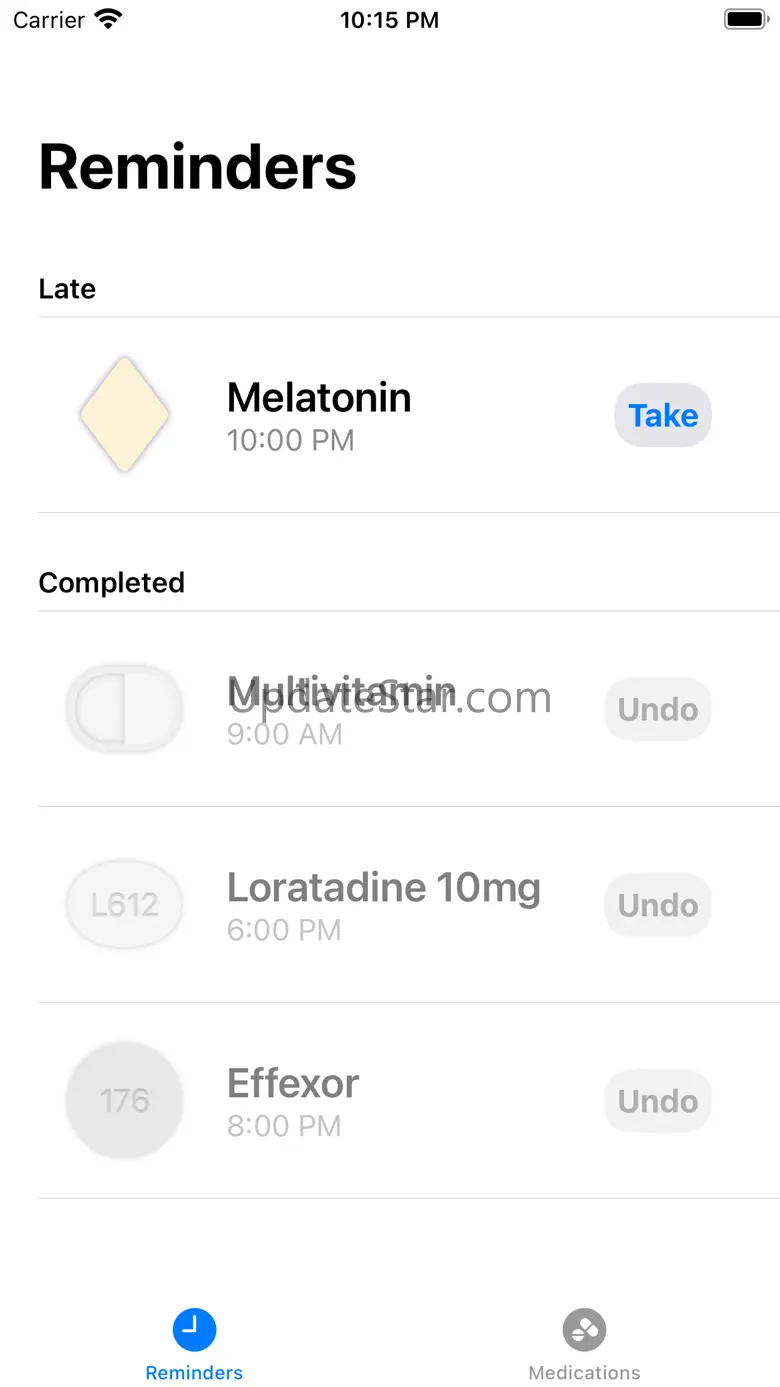Tap the L612 Loratadine pill icon
The image size is (780, 1387).
pyautogui.click(x=124, y=905)
